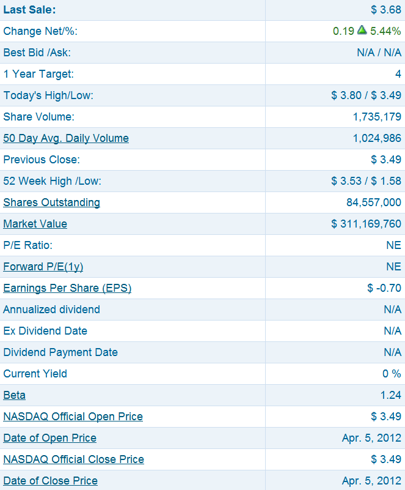This screenshot has width=405, height=490.
Task: Select the value $ 3.80 / $ 3.49
Action: (x=366, y=95)
